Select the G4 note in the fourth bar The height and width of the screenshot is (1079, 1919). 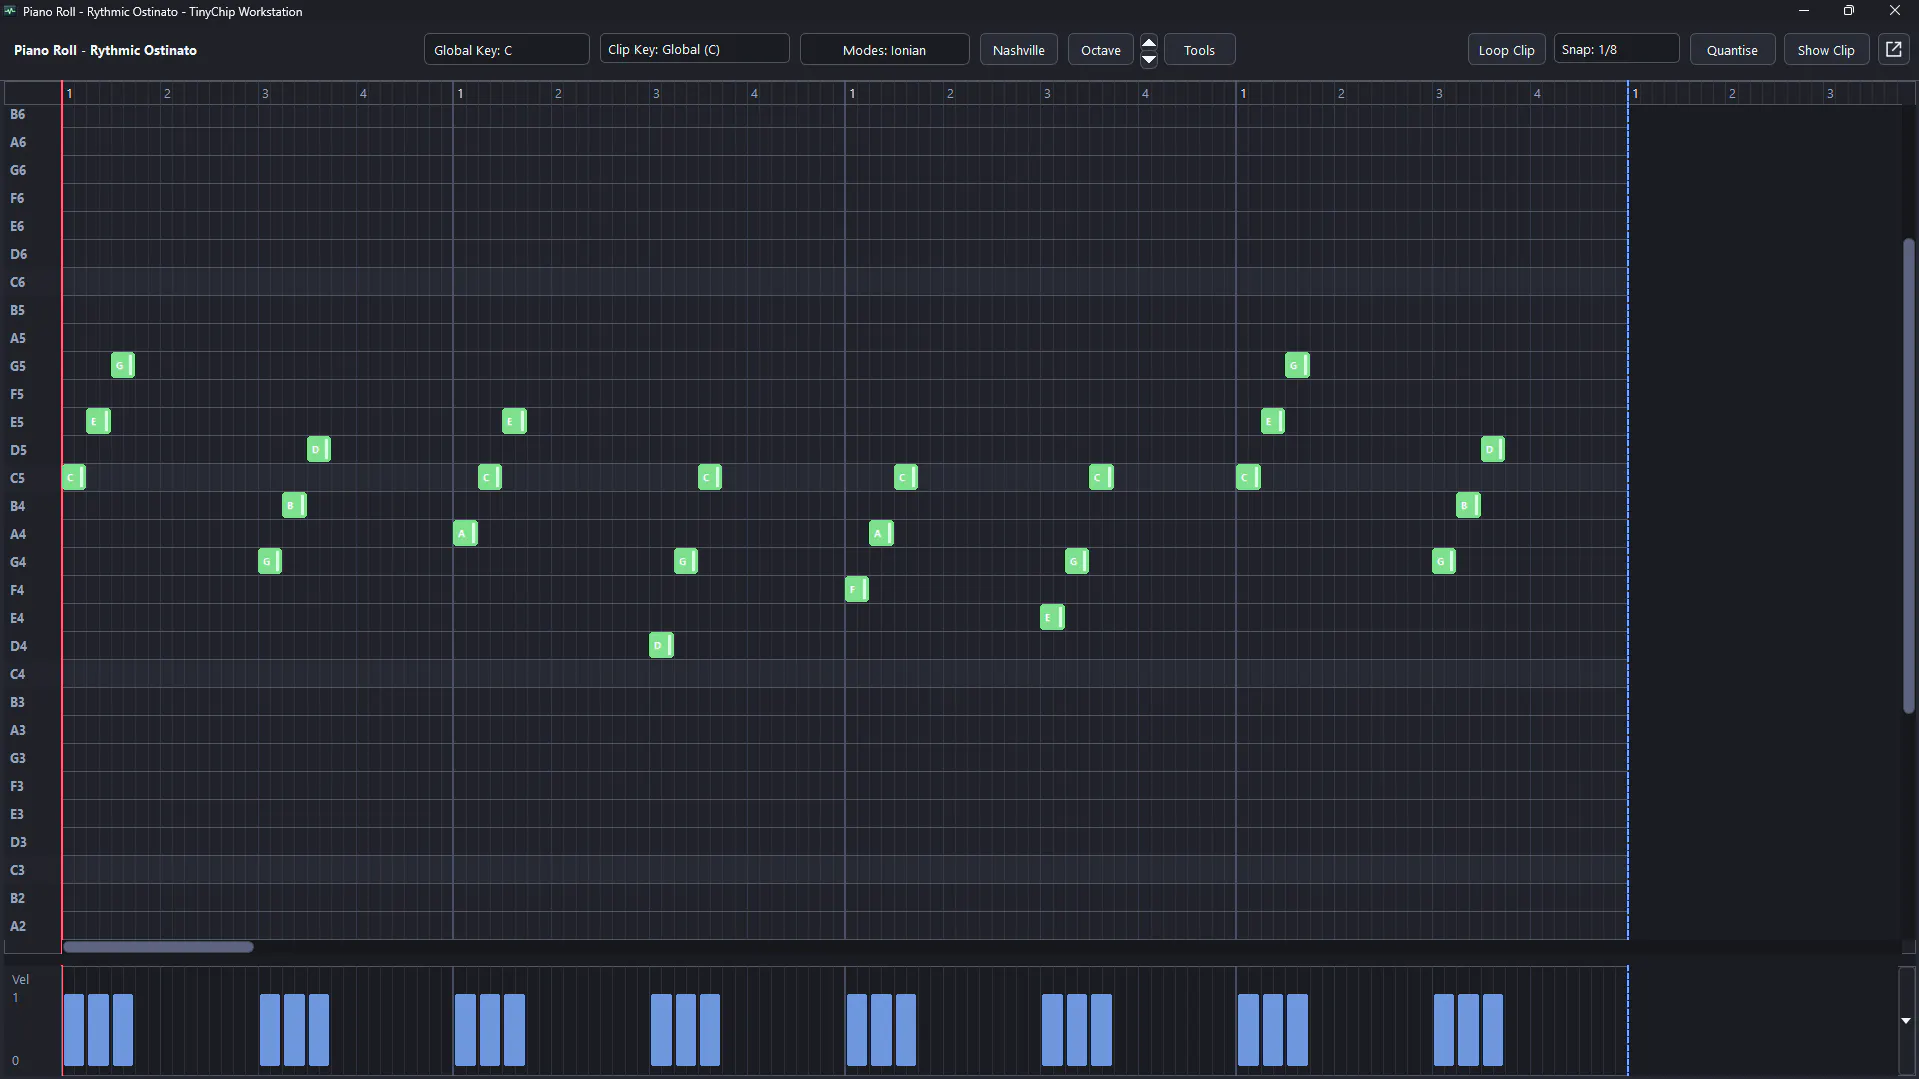pyautogui.click(x=1444, y=561)
